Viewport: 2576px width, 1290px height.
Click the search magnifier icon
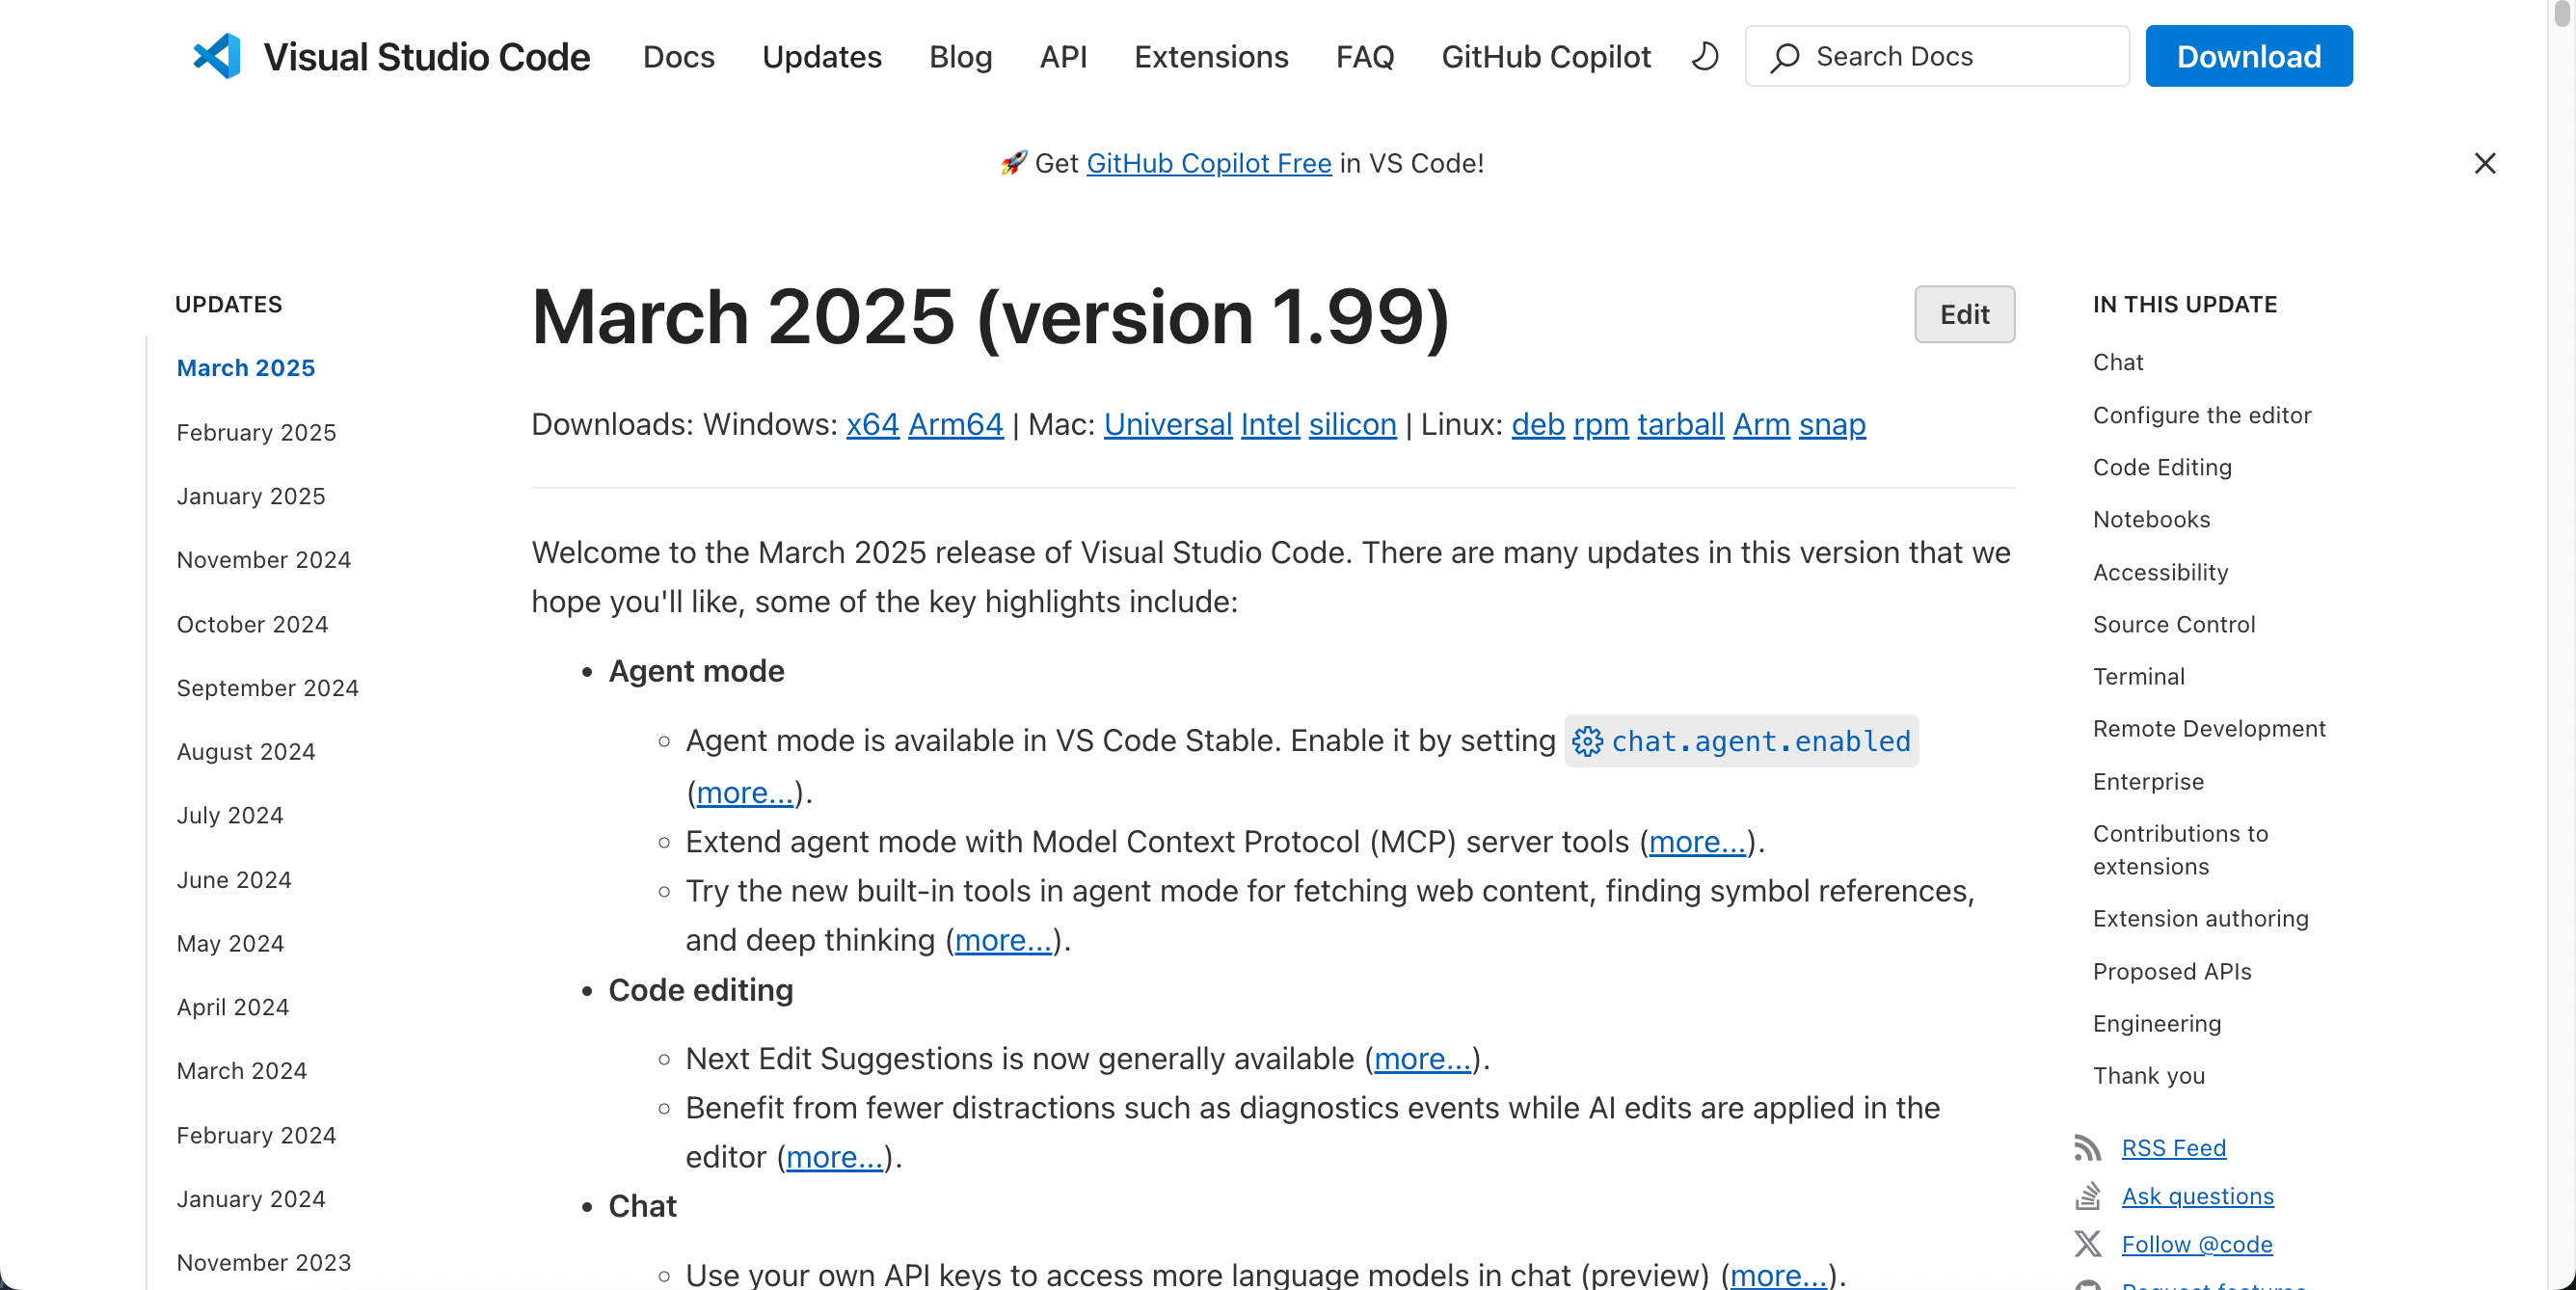click(1785, 57)
